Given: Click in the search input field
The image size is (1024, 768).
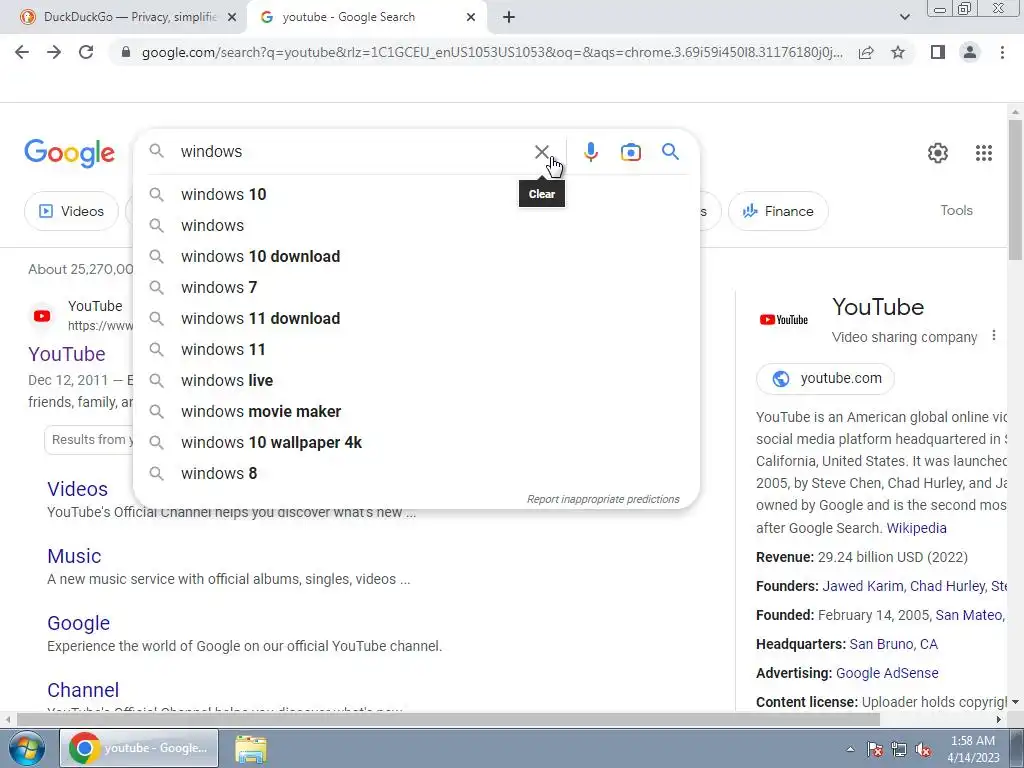Looking at the screenshot, I should tap(353, 152).
